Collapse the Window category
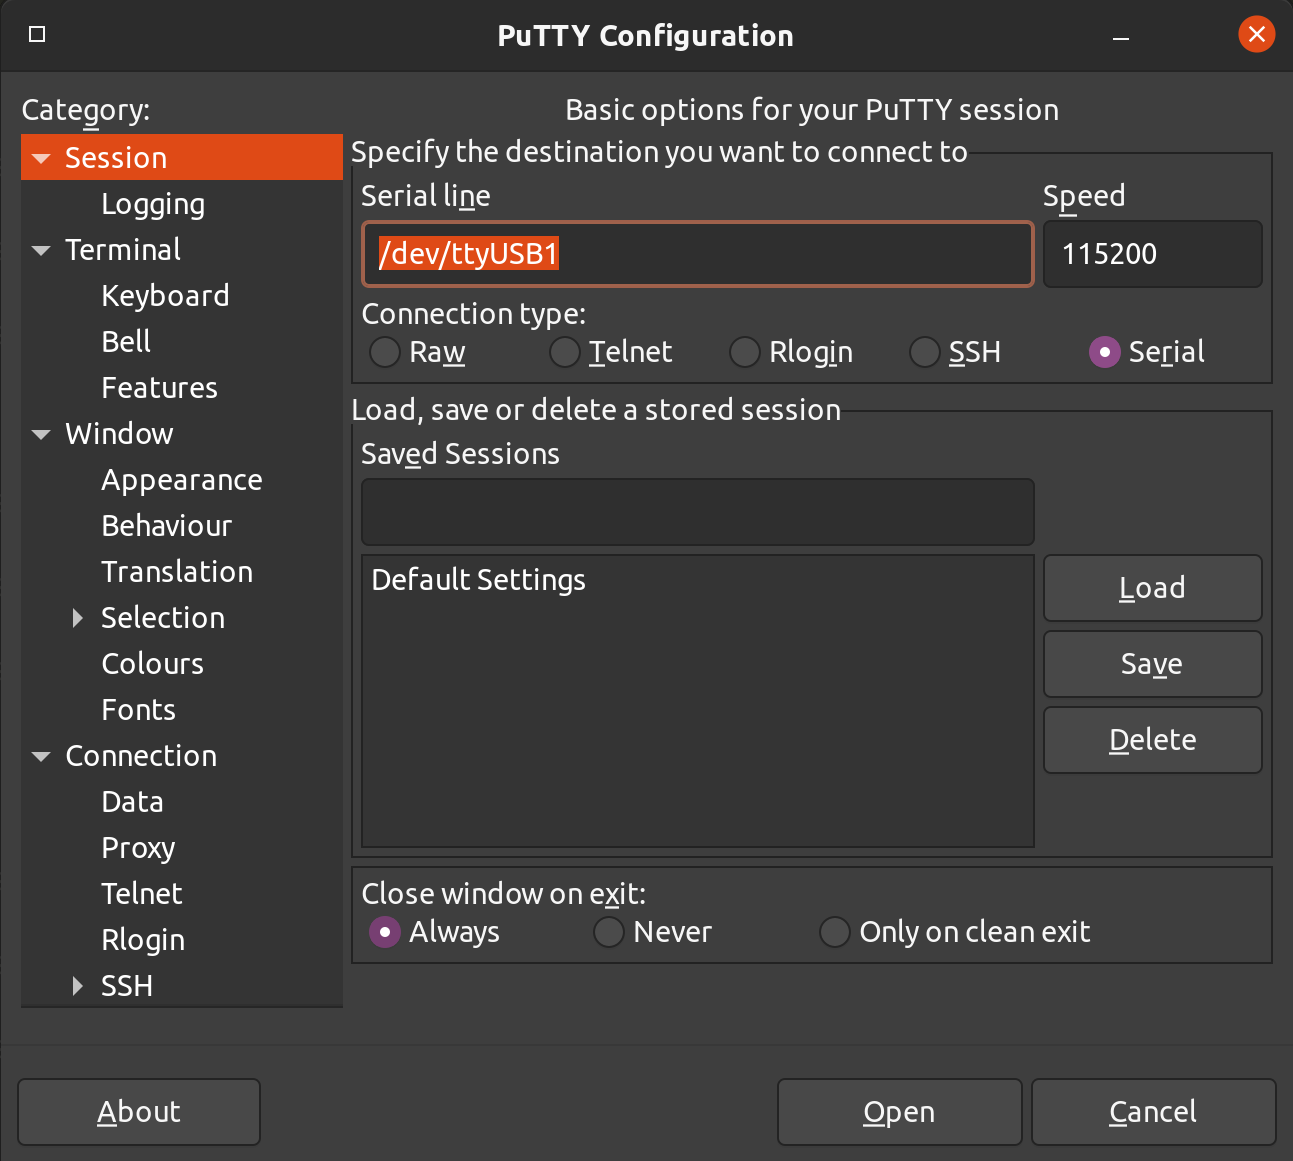This screenshot has height=1161, width=1293. [41, 434]
